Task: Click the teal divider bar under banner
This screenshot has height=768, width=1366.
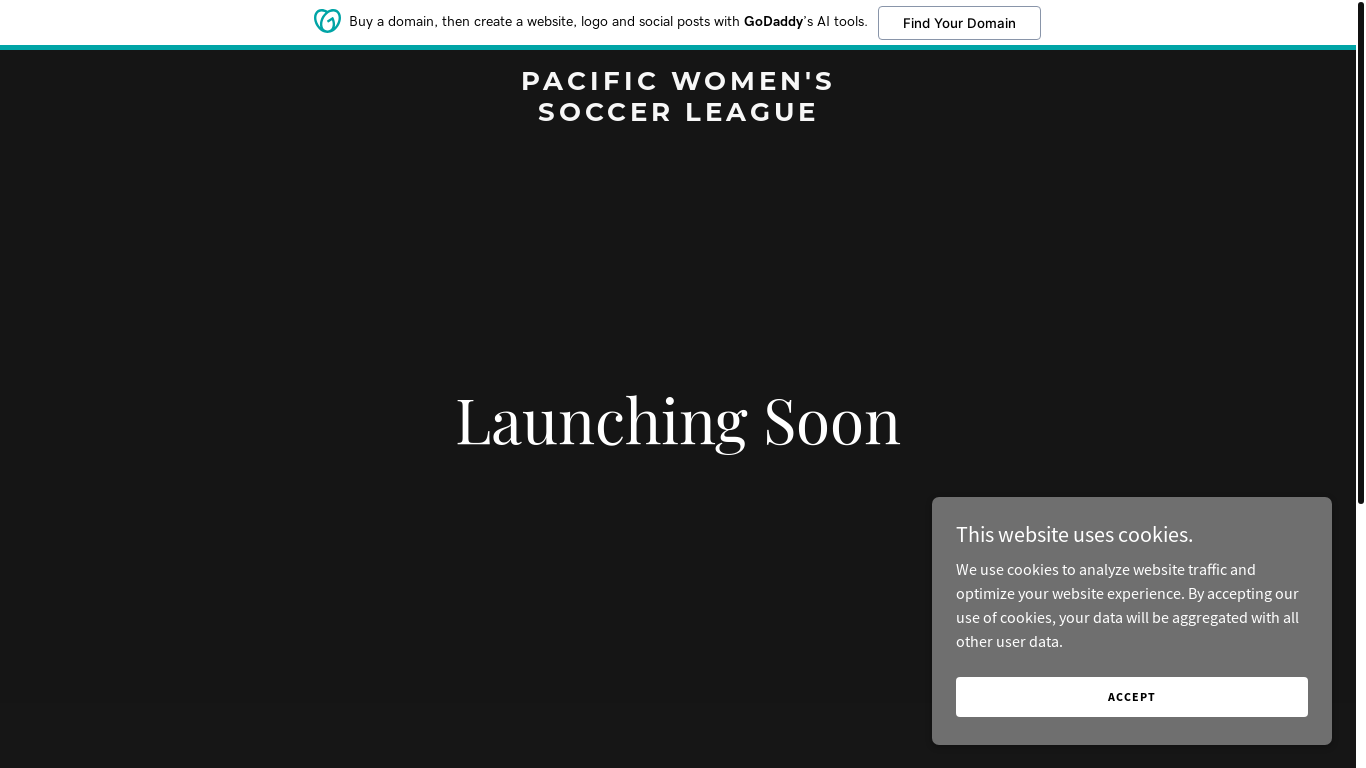Action: [678, 47]
